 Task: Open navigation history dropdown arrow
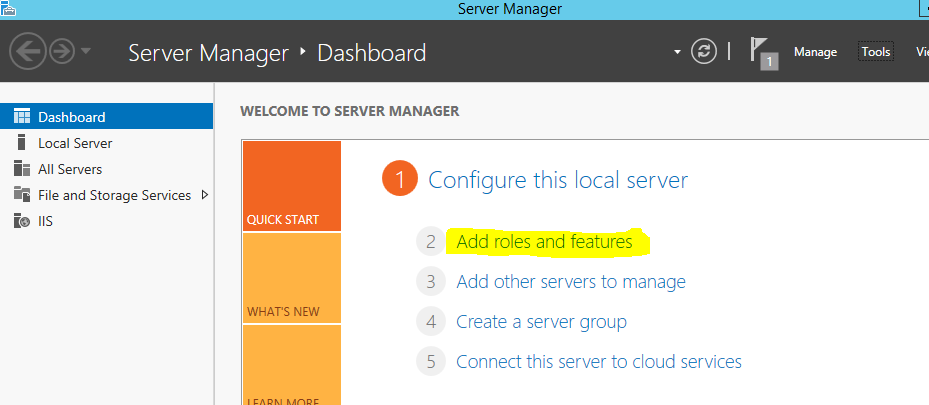86,52
